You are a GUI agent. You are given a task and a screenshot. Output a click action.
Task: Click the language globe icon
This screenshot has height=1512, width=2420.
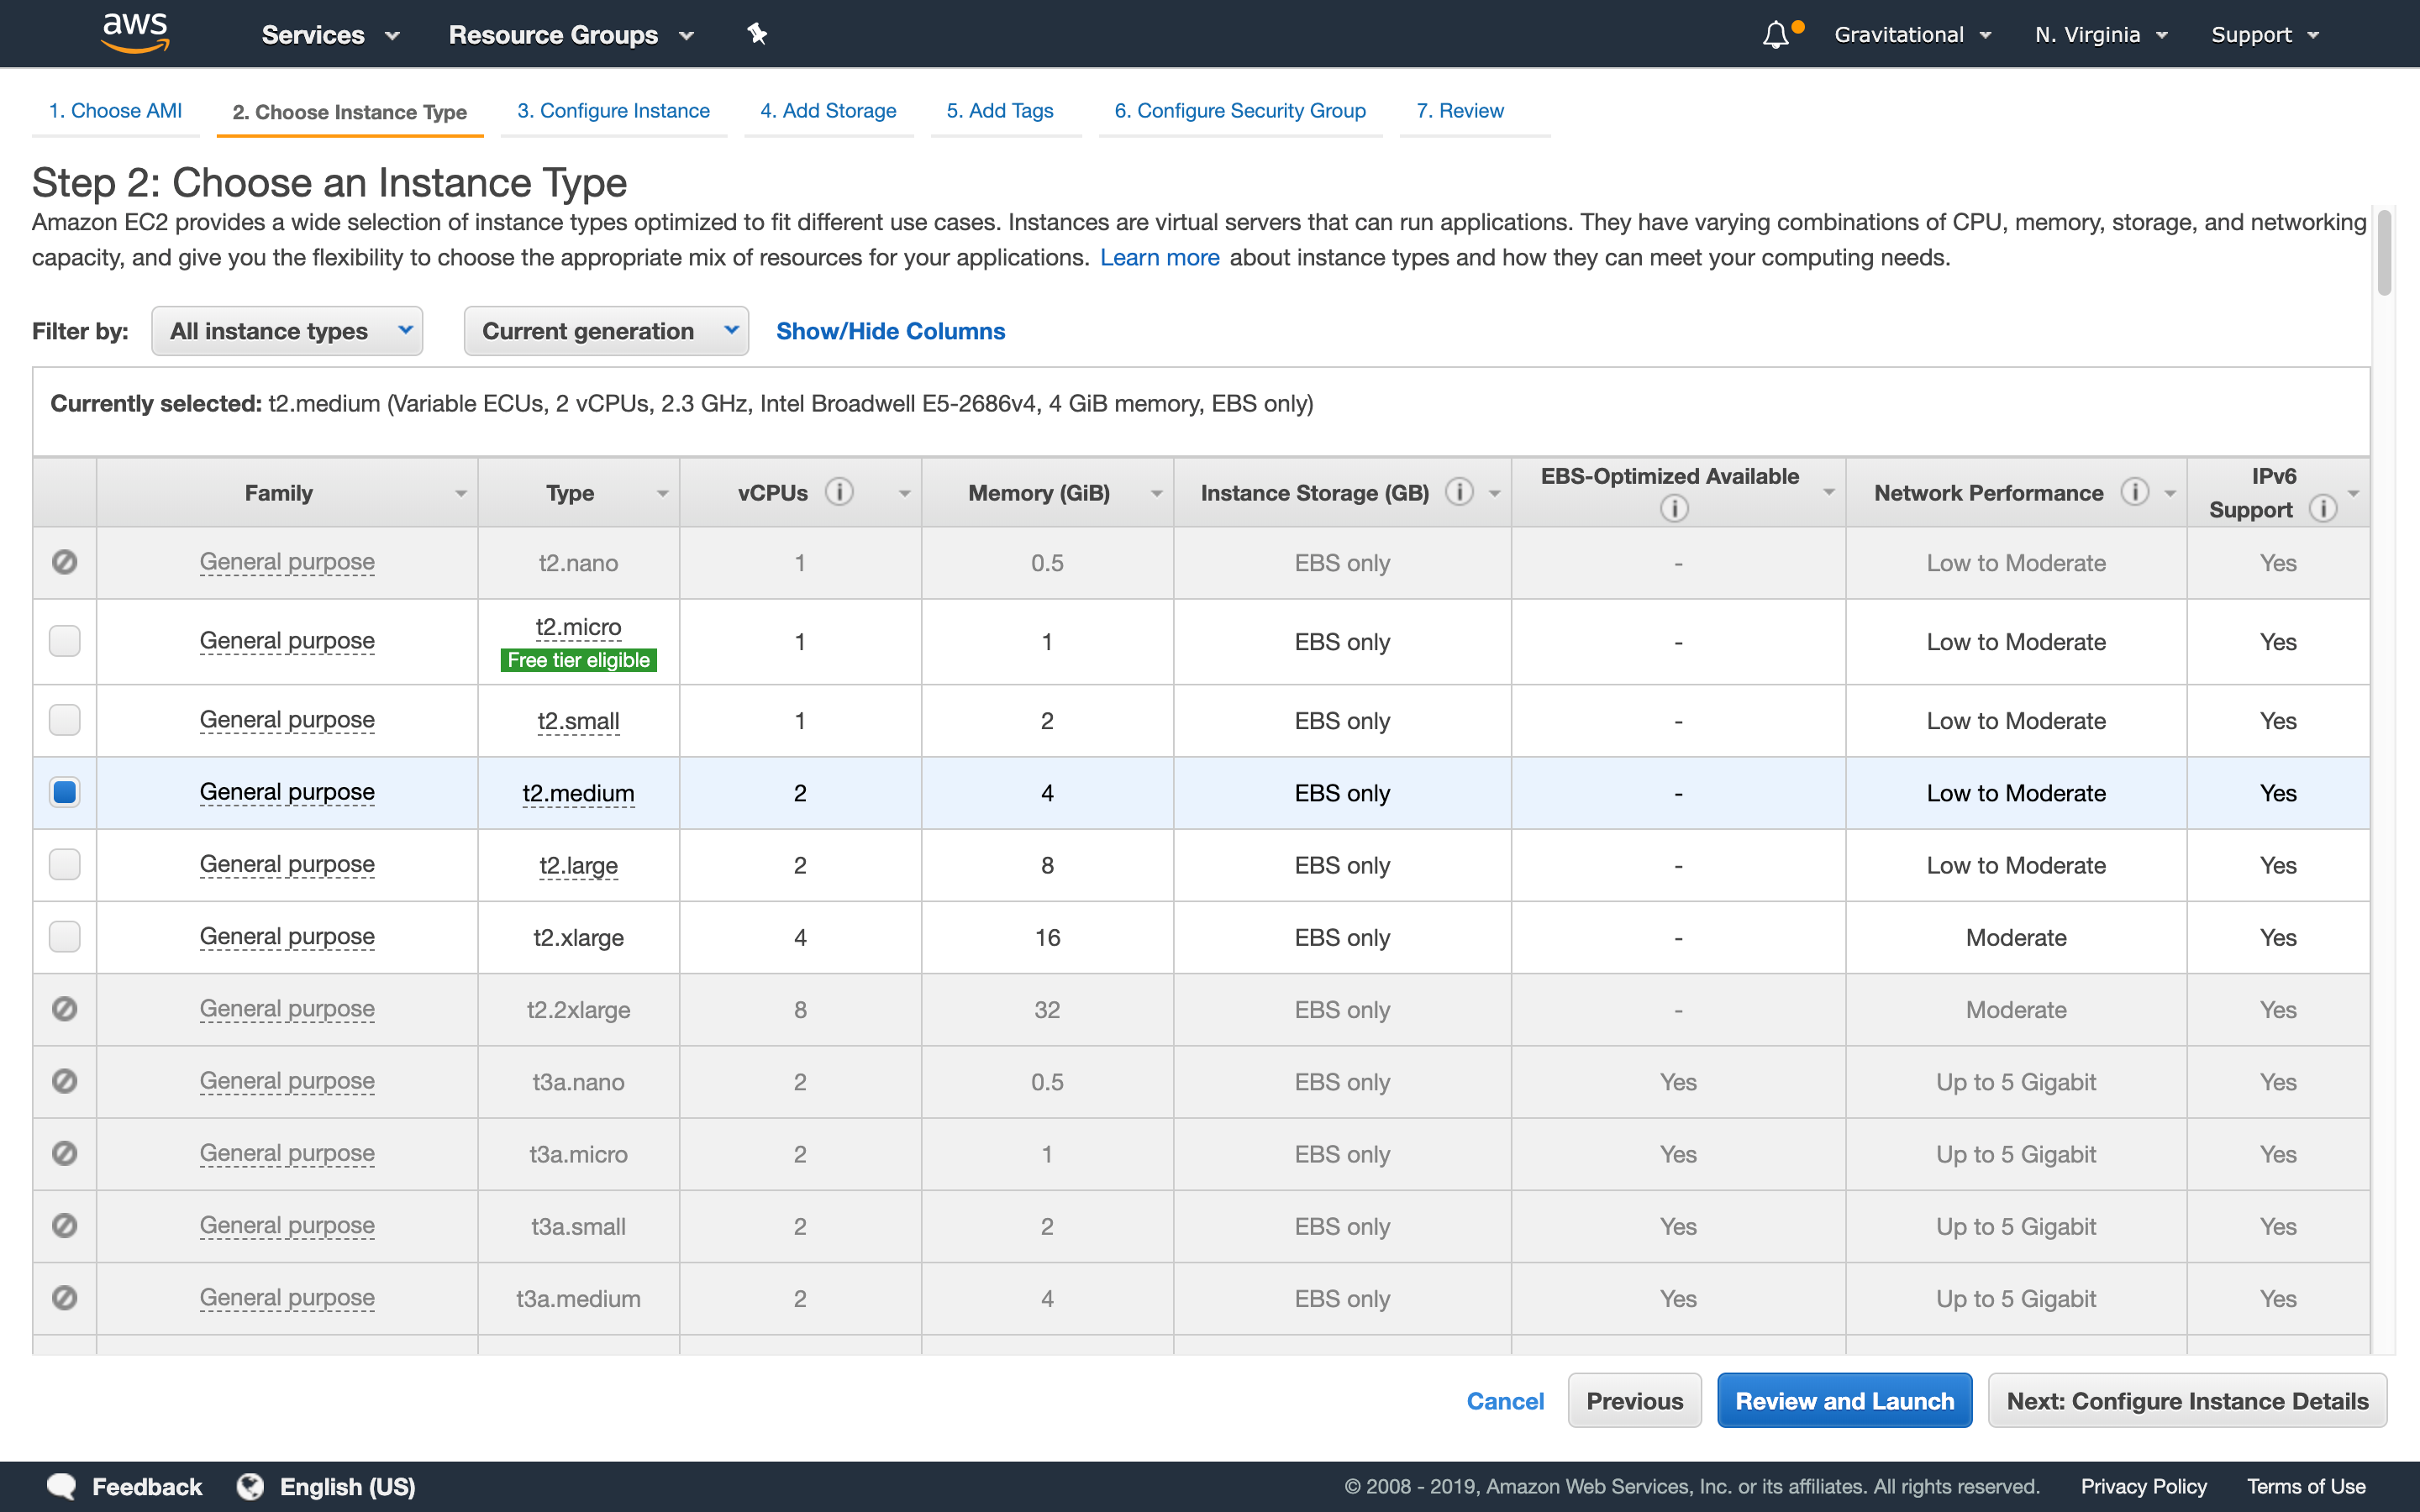coord(250,1487)
